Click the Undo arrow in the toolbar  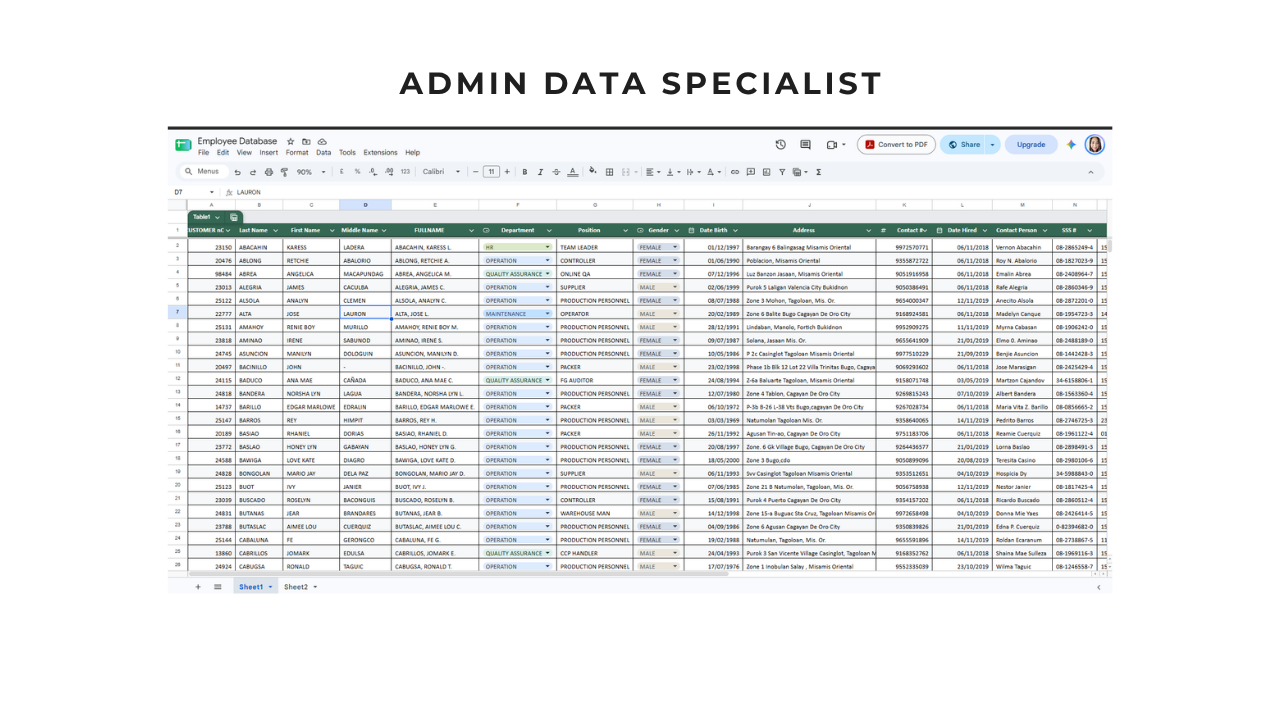pos(238,172)
